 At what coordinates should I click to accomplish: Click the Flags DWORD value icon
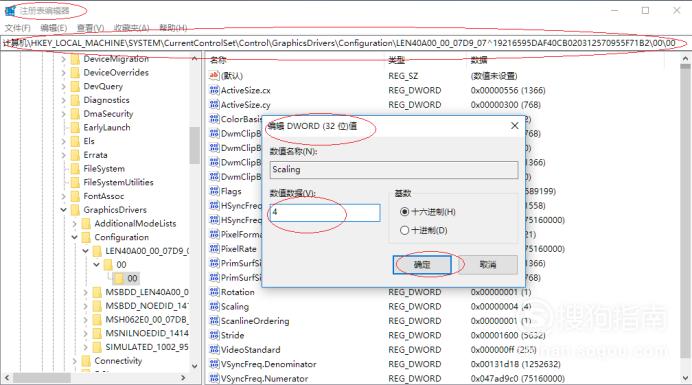(214, 191)
